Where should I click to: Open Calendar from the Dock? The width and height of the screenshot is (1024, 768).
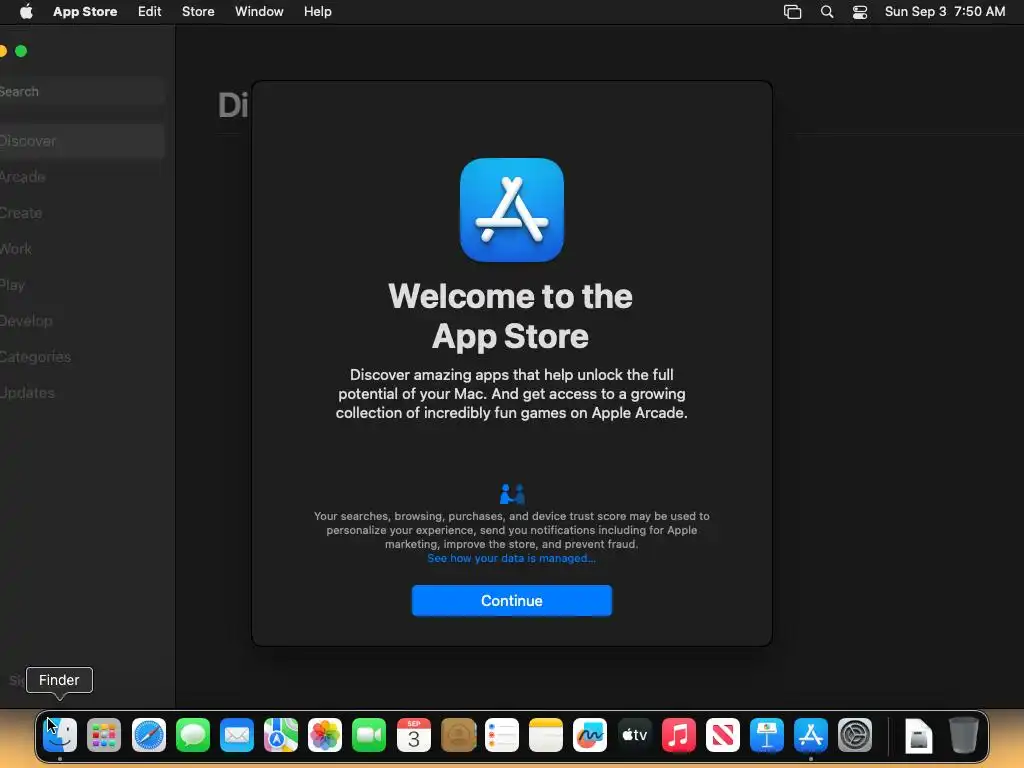[414, 735]
